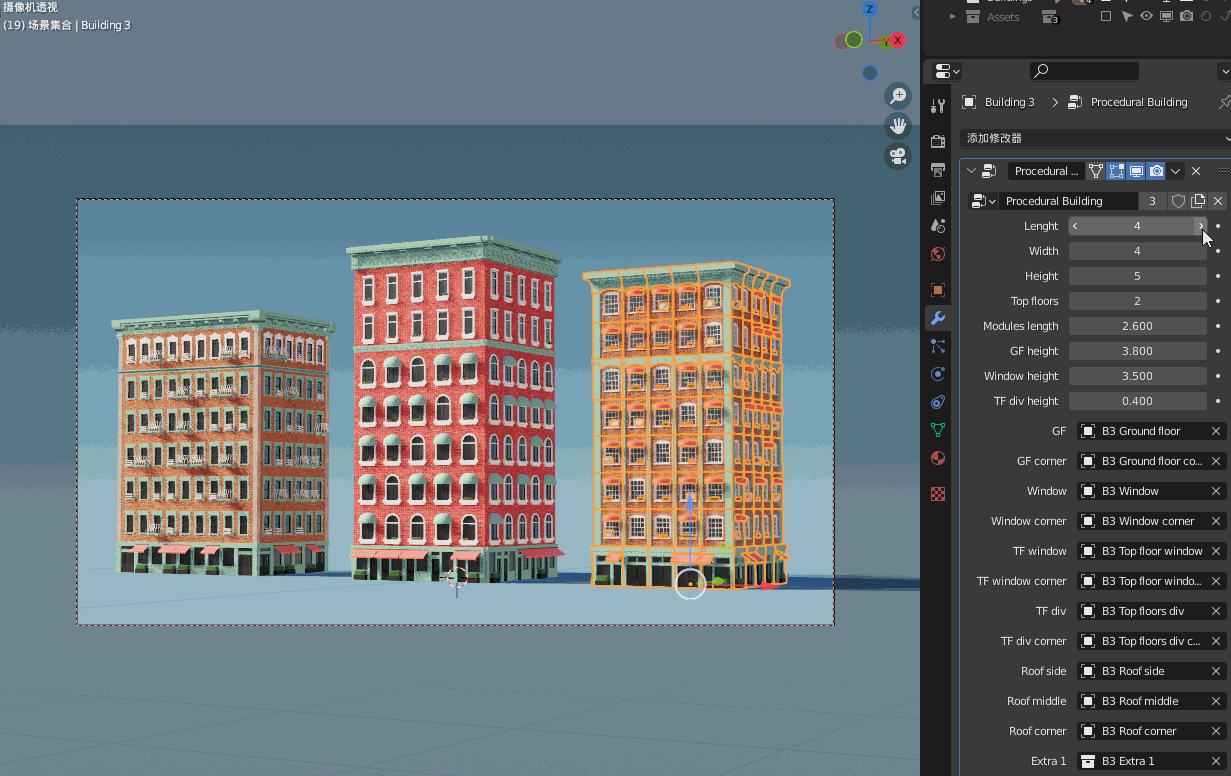Toggle camera view with the camera icon
1231x776 pixels.
(898, 156)
